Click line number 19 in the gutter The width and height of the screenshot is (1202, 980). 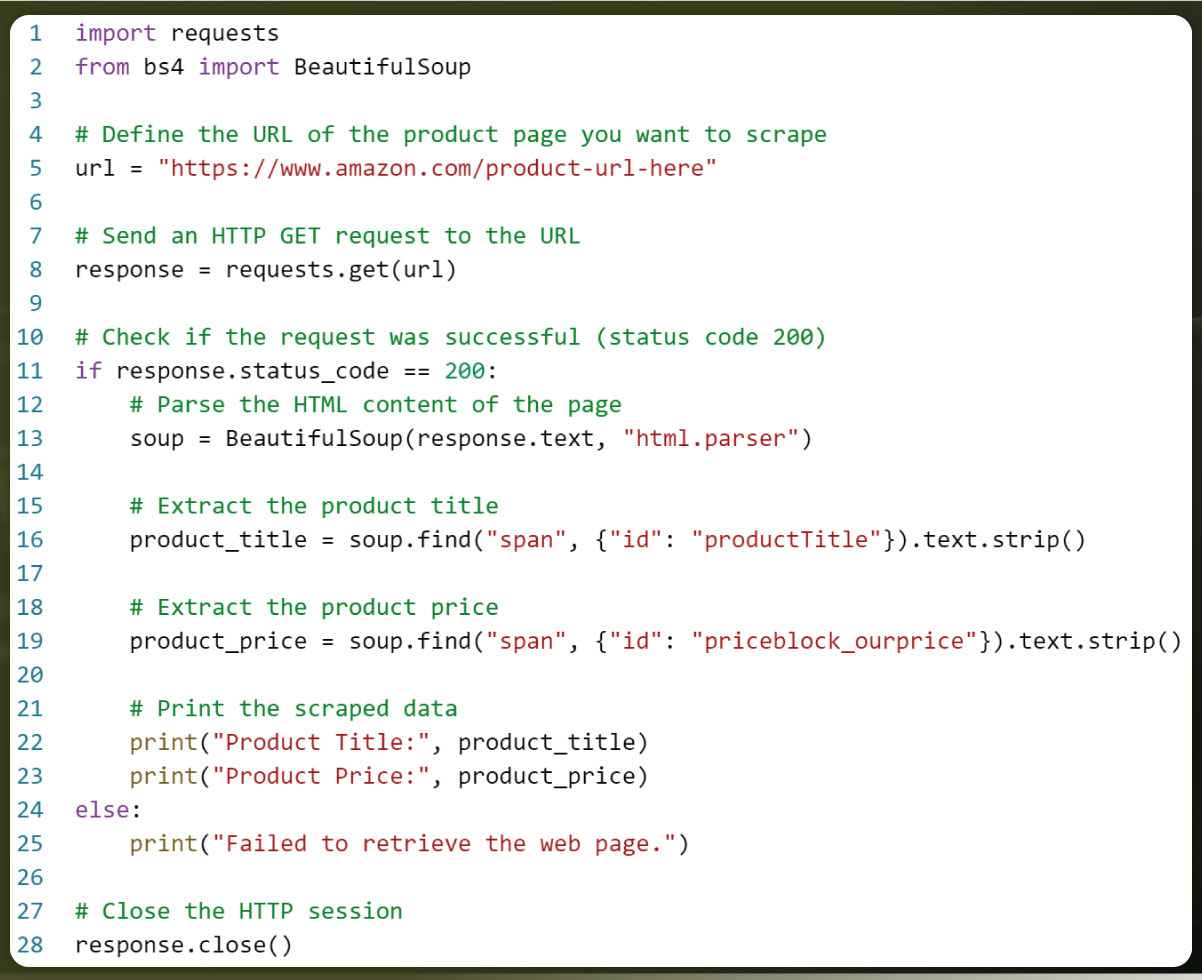pyautogui.click(x=29, y=641)
